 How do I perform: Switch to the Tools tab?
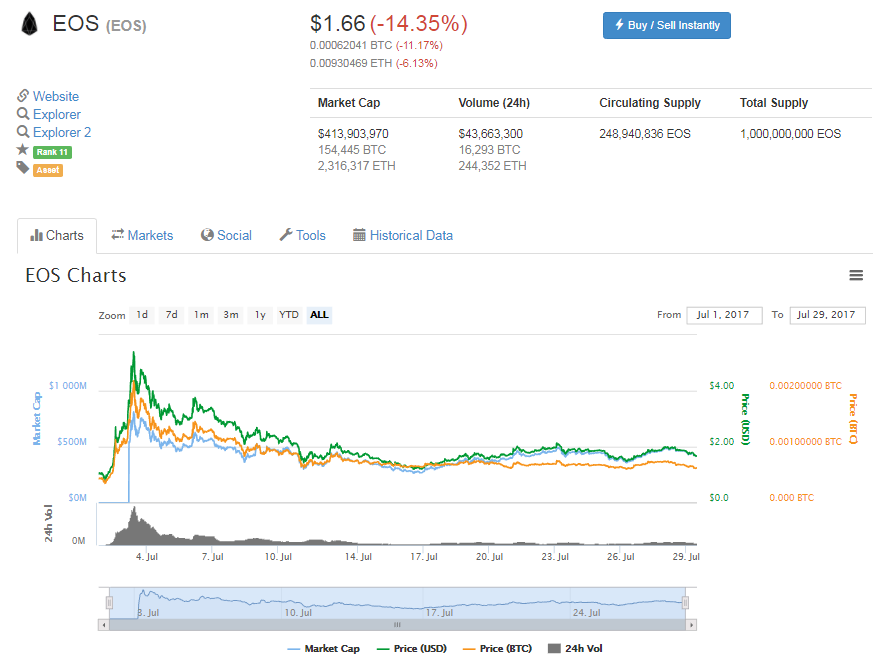pos(302,236)
